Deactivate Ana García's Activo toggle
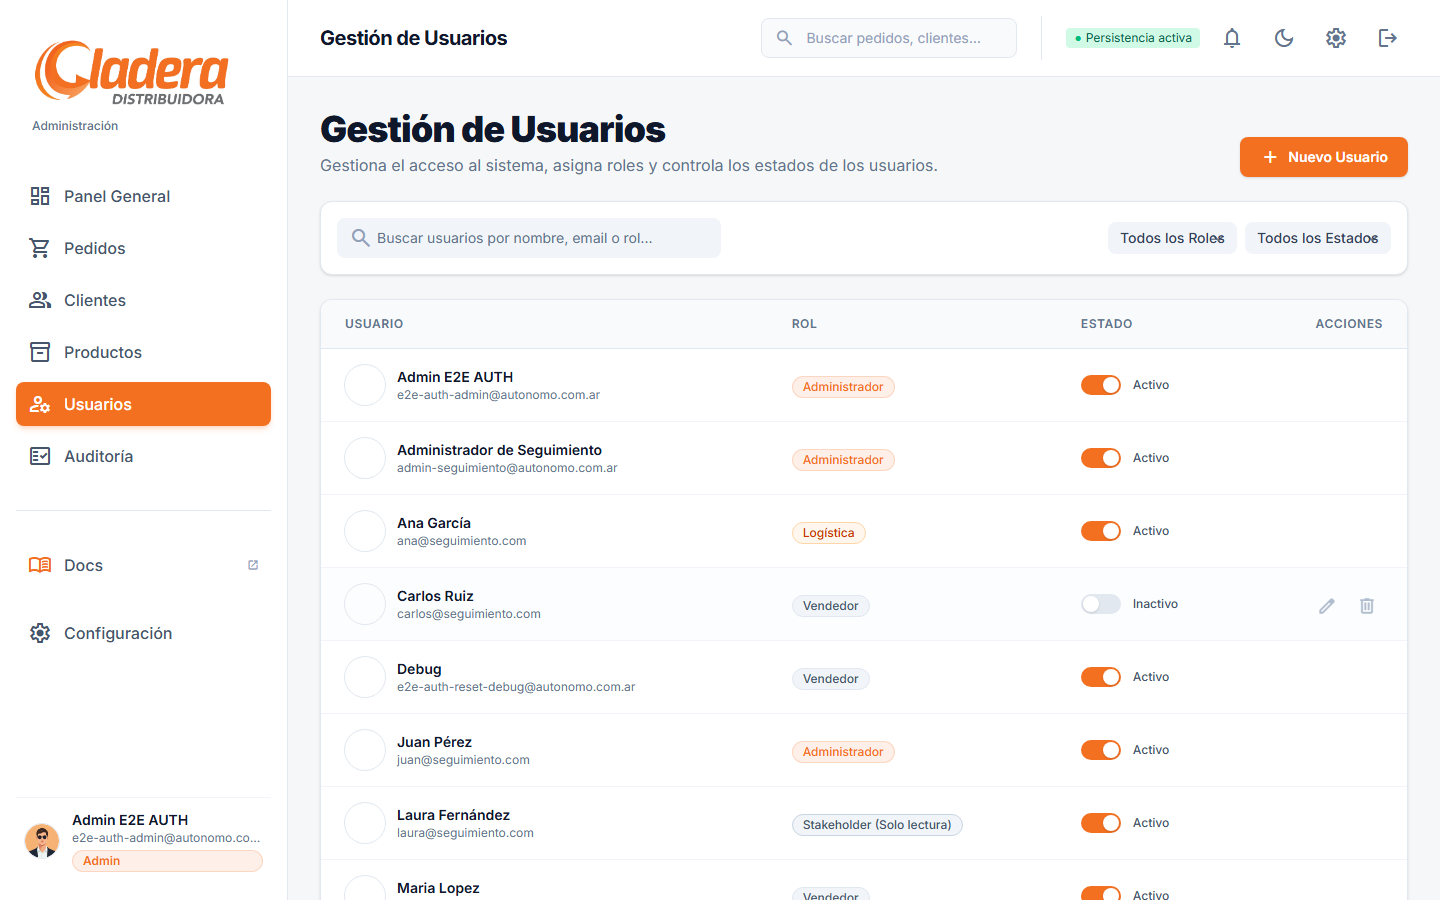 point(1101,531)
